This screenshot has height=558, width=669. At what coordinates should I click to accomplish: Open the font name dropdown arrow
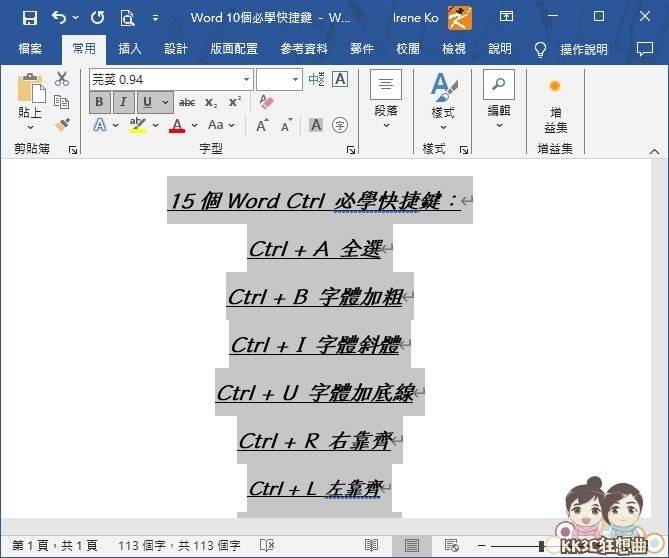pyautogui.click(x=246, y=79)
